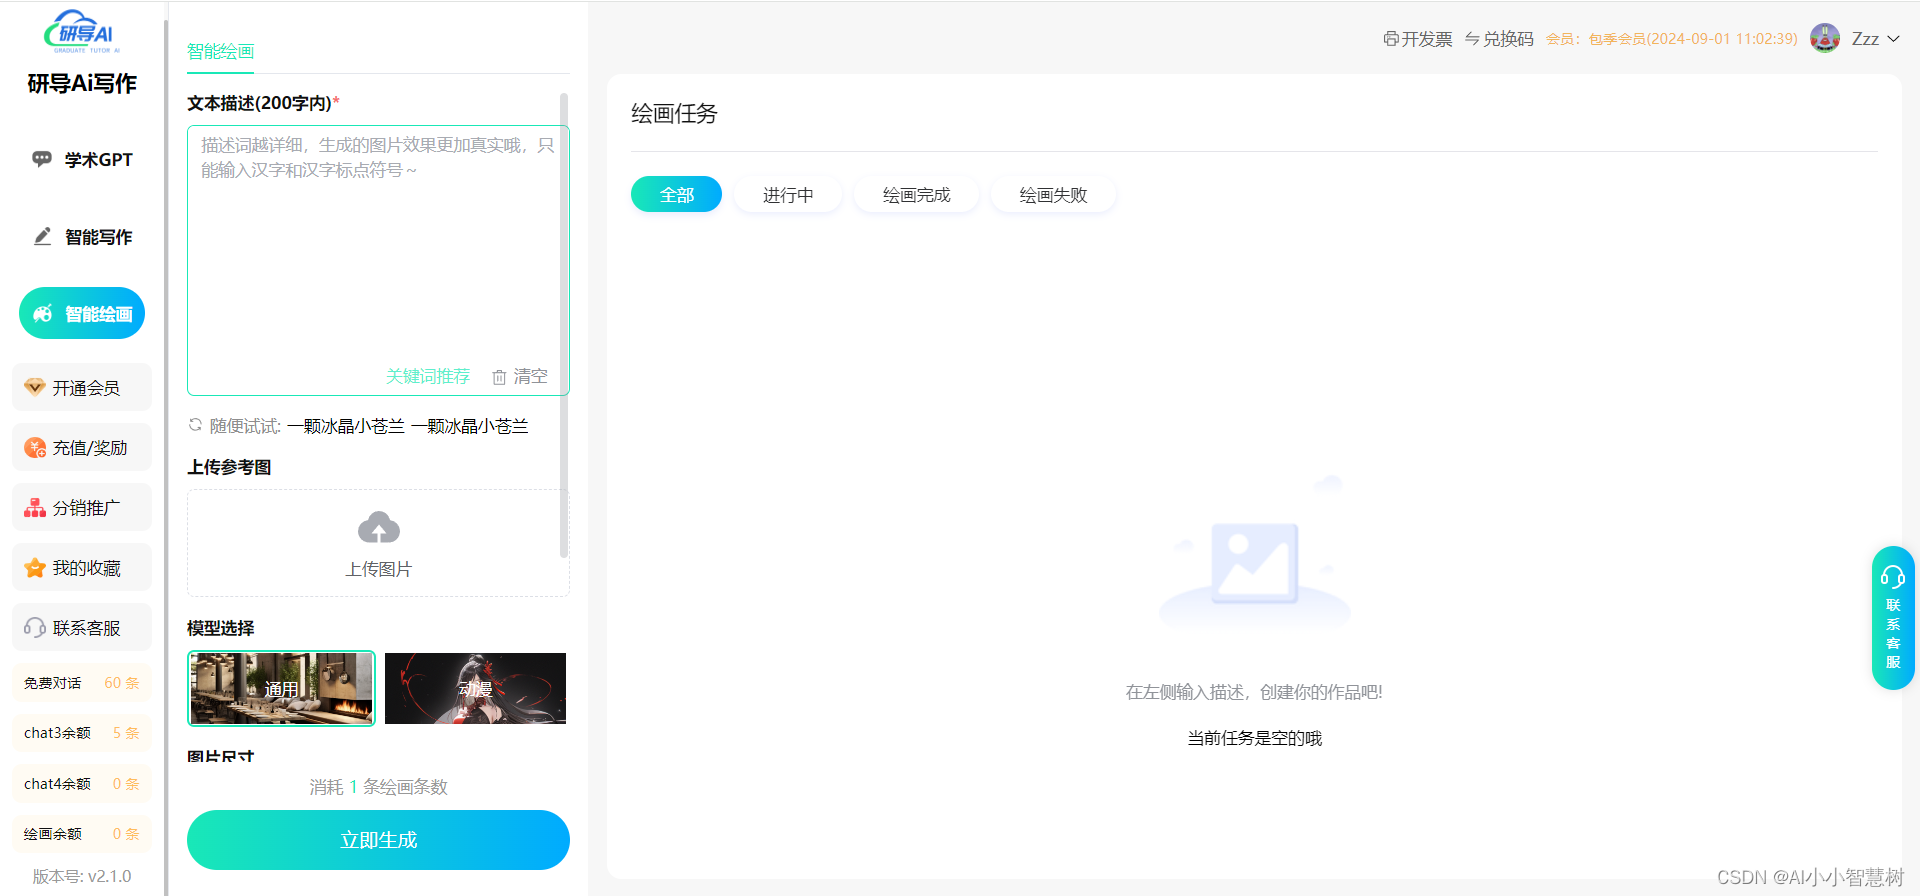Image resolution: width=1920 pixels, height=896 pixels.
Task: Click 学术GPT menu label
Action: tap(99, 159)
